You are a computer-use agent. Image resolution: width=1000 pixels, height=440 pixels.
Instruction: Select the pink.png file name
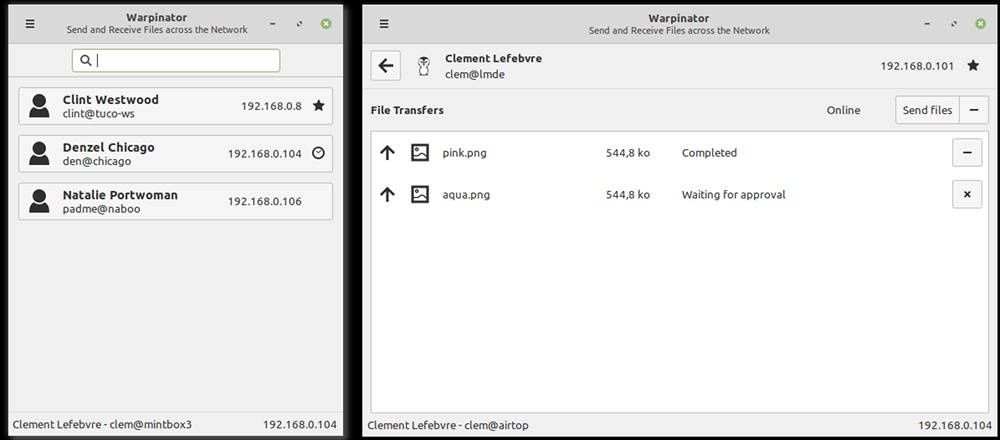click(464, 153)
